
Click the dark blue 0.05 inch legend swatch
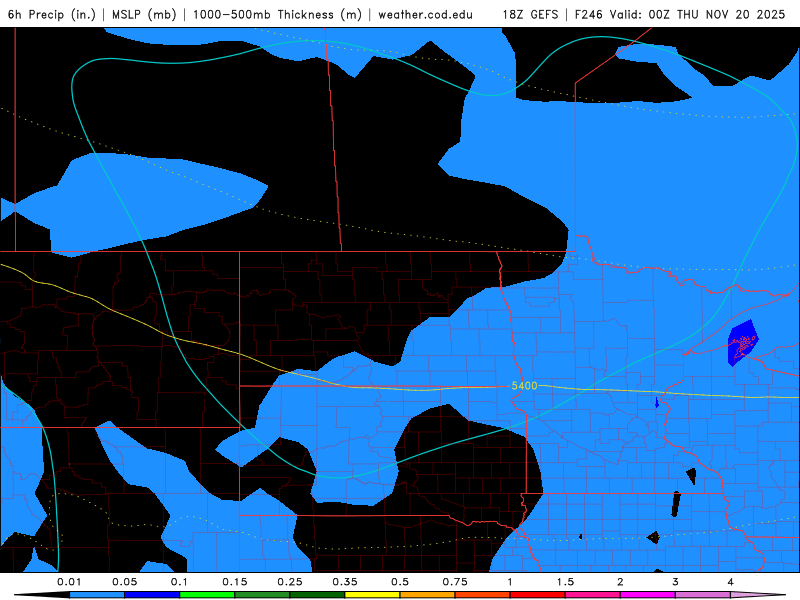152,595
